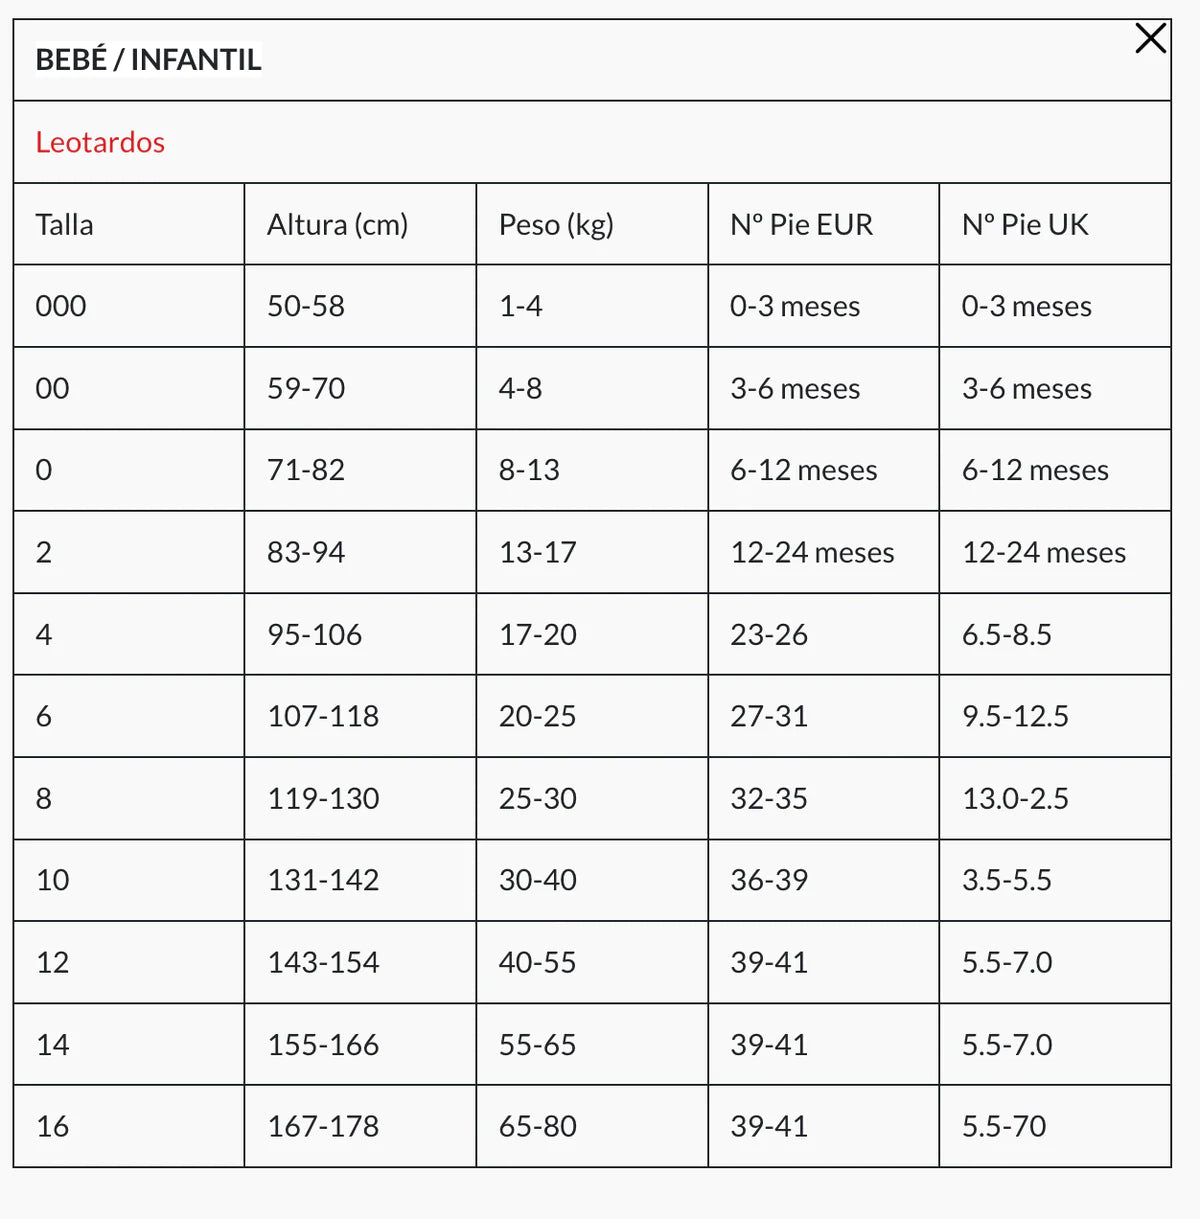
Task: Click the BEBÉ / INFANTIL title
Action: coord(148,60)
